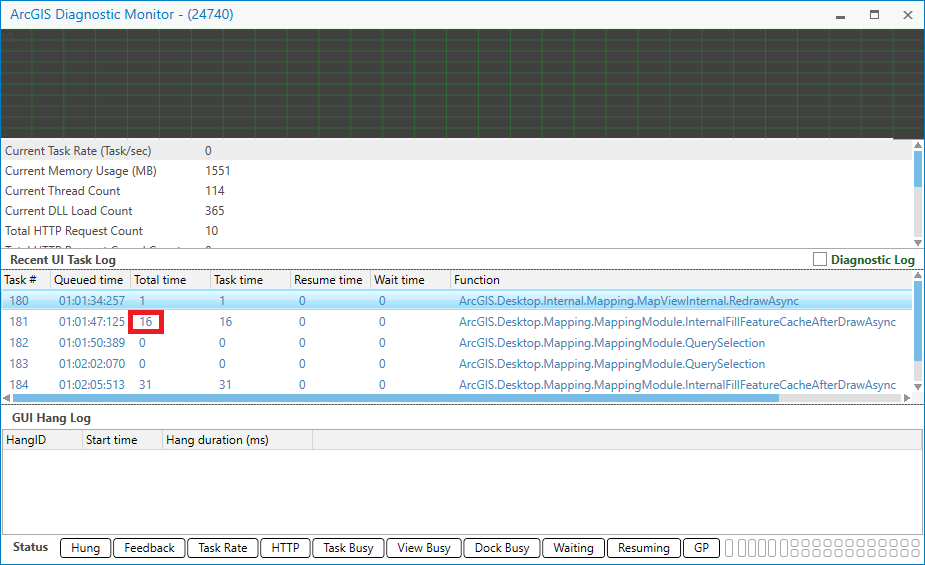Click the Current DLL Load Count label
Viewport: 925px width, 565px height.
[68, 211]
